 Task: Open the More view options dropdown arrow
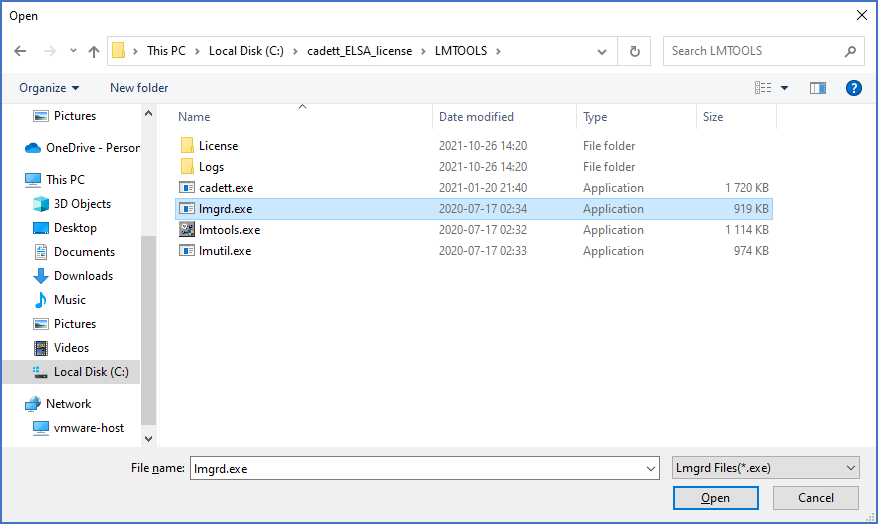pyautogui.click(x=784, y=88)
